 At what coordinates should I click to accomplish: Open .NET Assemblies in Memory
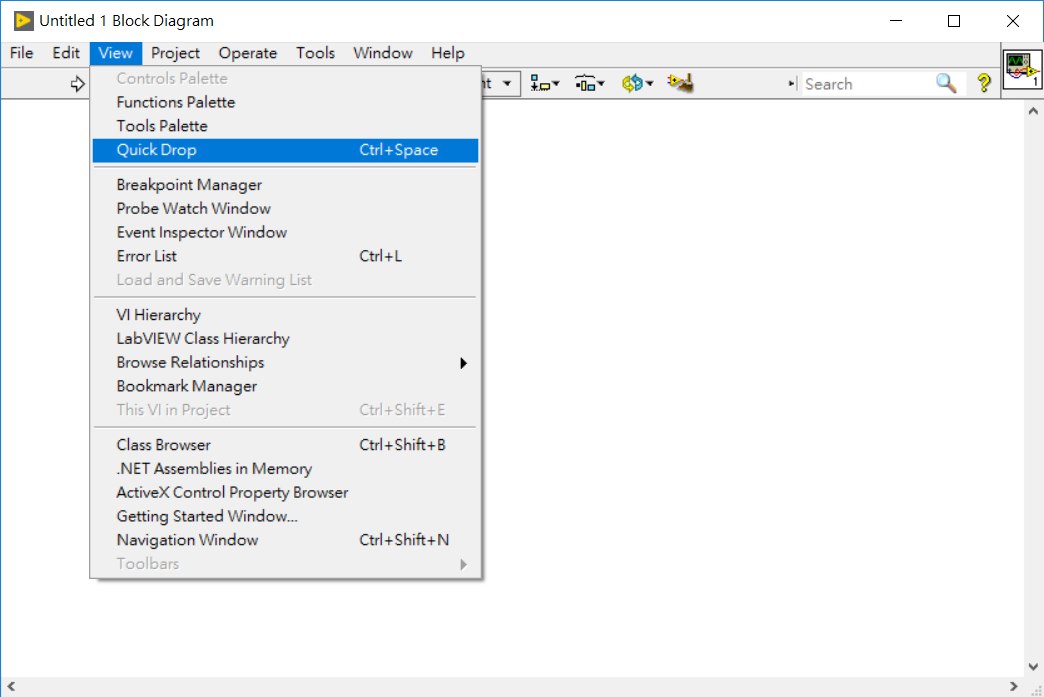285,469
